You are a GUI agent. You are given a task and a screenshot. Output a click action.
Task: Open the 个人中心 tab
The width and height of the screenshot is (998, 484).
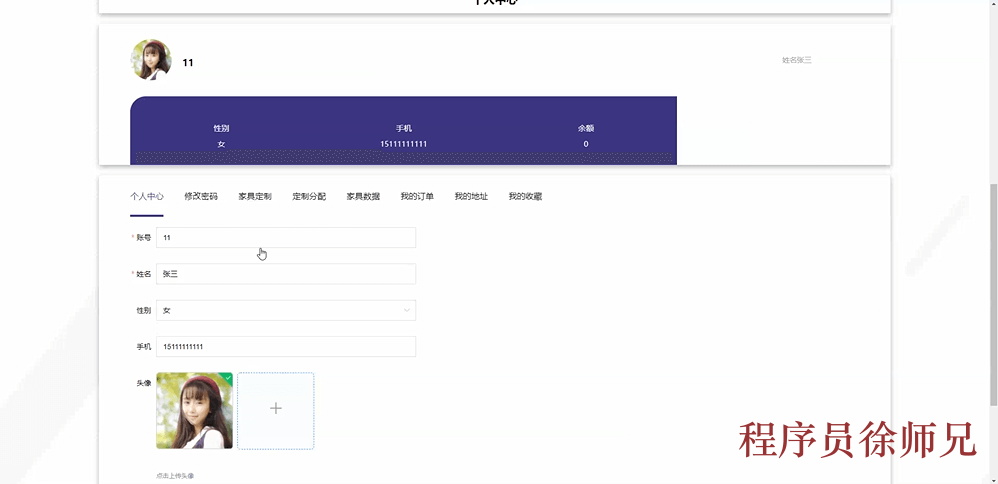pos(146,196)
